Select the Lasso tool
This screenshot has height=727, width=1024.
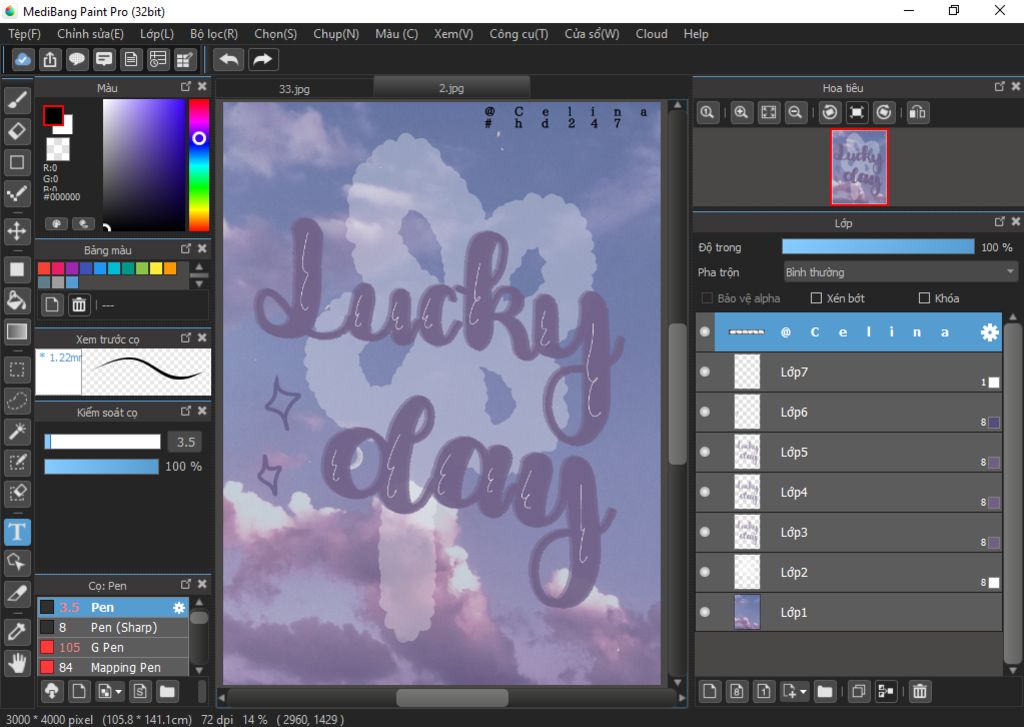pos(17,400)
